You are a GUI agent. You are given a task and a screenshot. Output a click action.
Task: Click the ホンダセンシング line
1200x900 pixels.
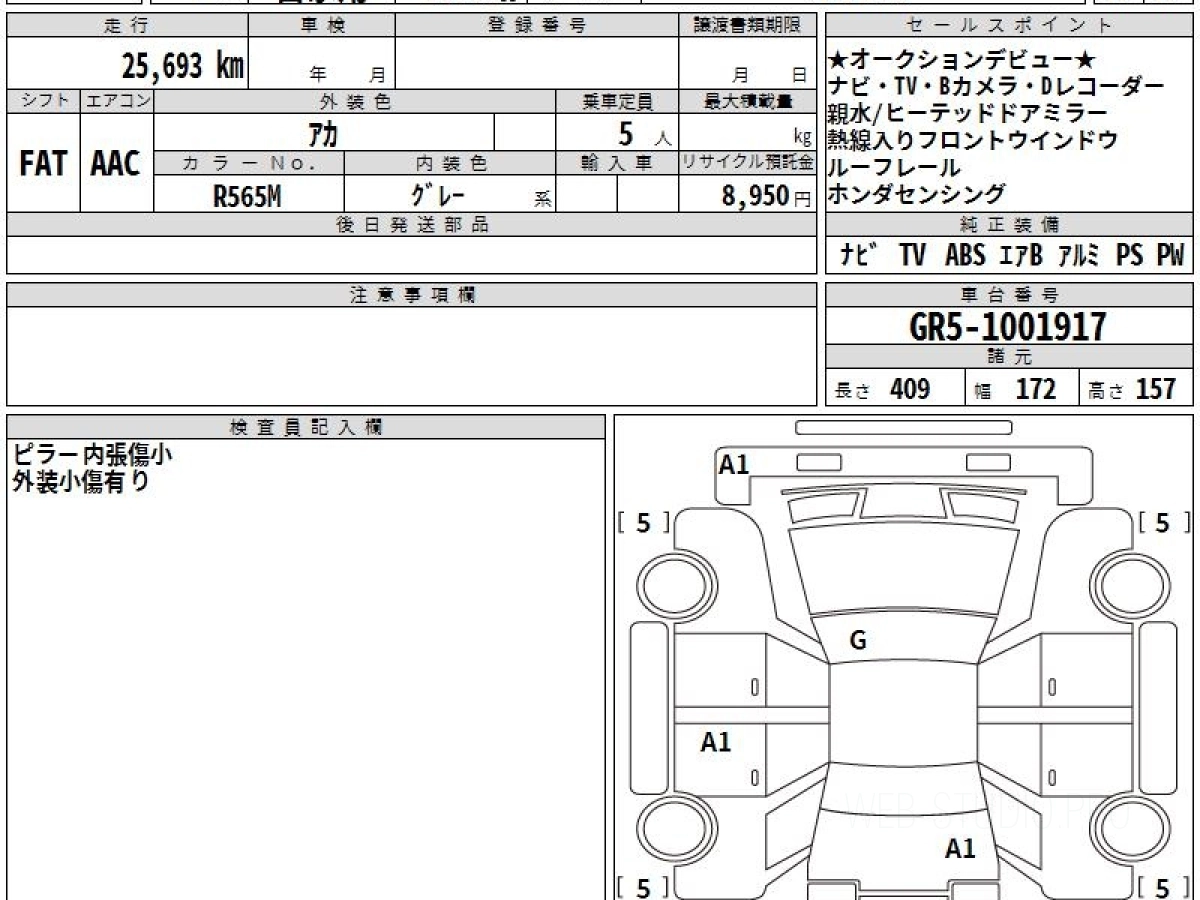(917, 194)
